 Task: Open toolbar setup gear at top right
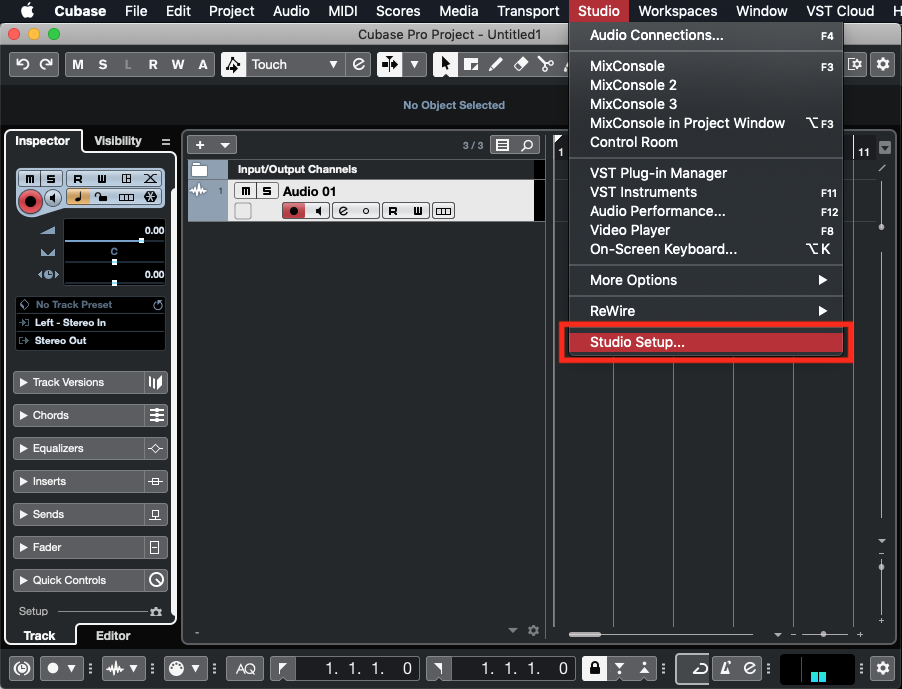[x=883, y=64]
